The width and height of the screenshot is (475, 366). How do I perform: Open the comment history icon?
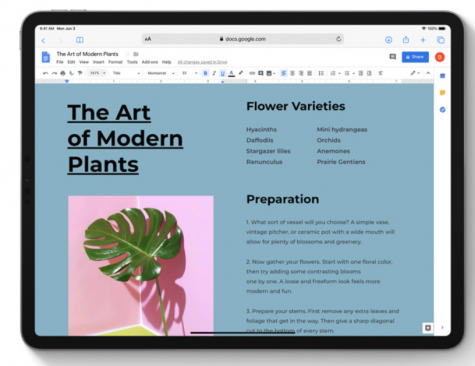(x=393, y=57)
